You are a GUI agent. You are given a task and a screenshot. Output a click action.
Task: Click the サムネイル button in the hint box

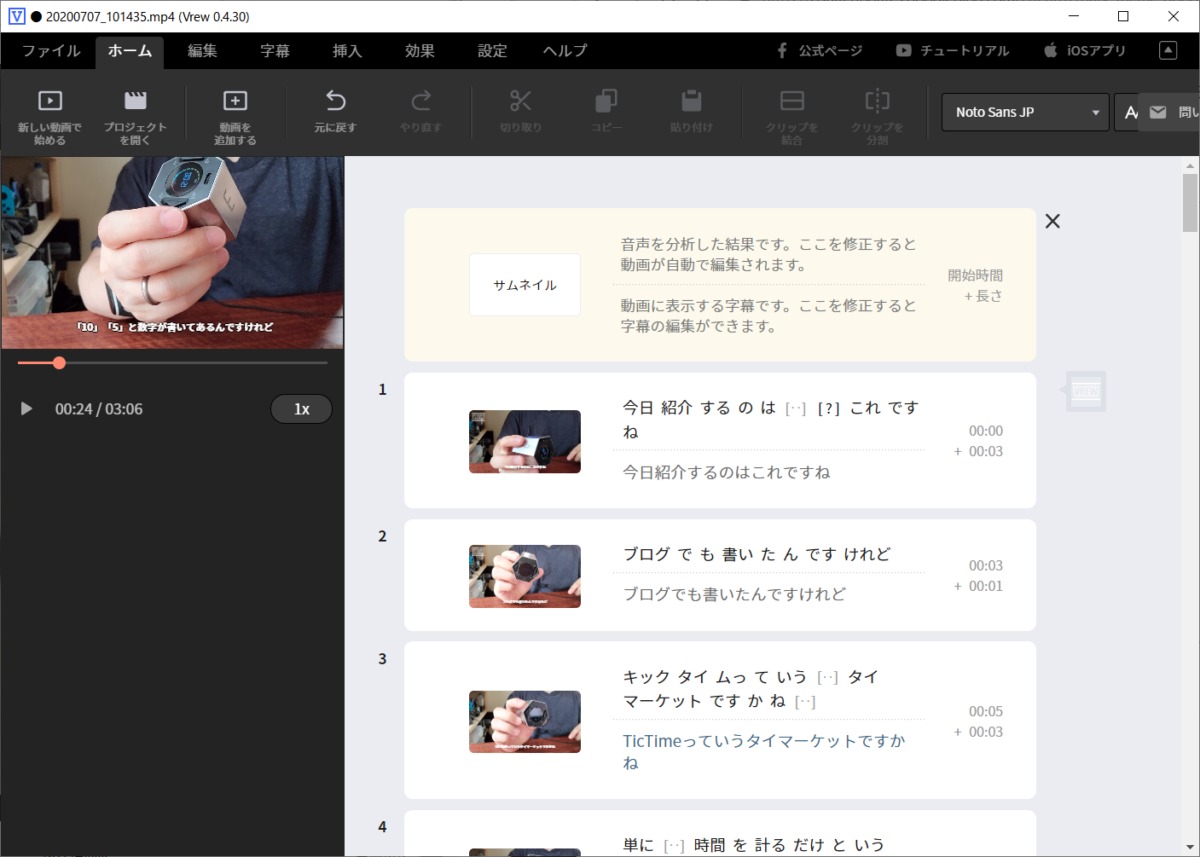(x=525, y=285)
